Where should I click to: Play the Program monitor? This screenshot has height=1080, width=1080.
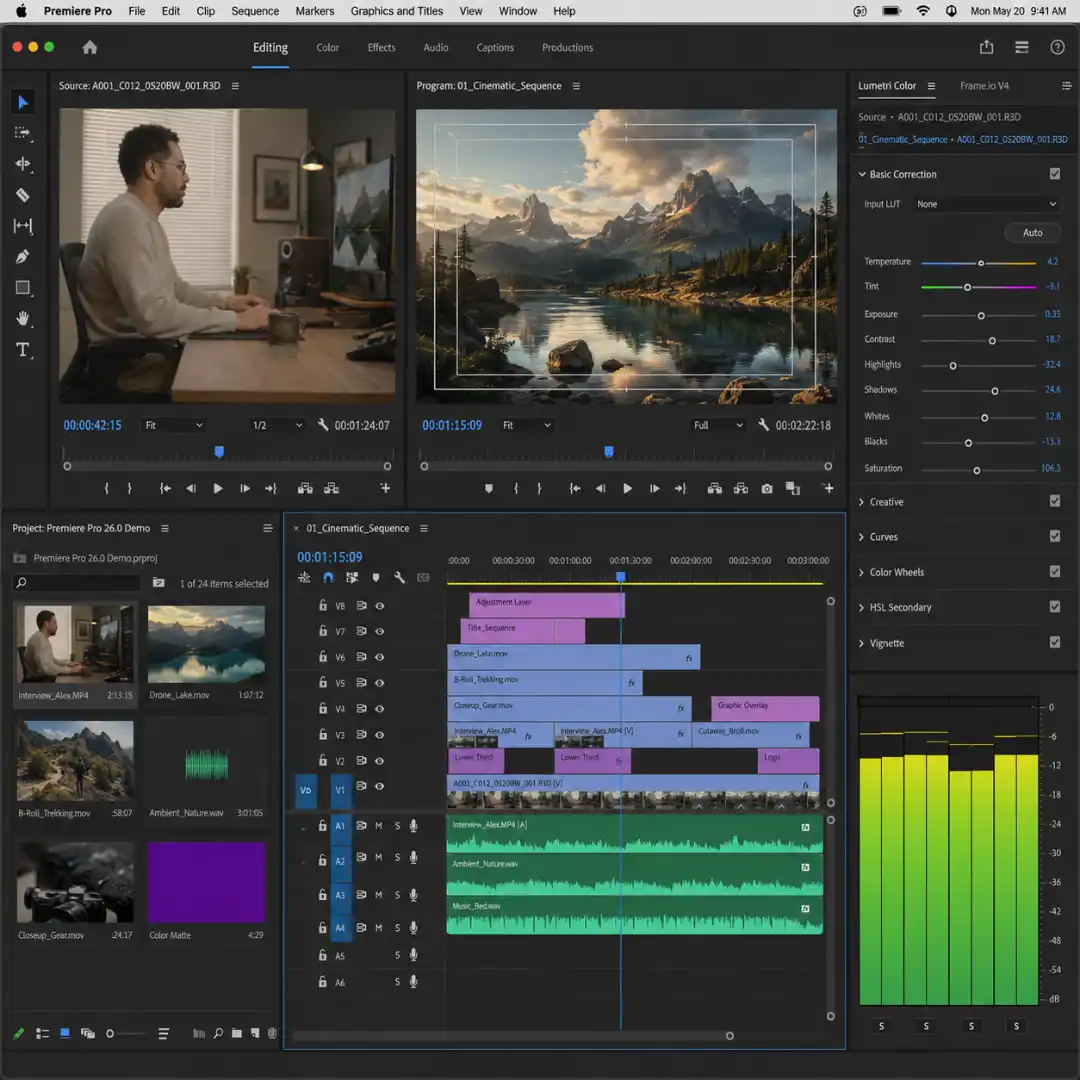(x=627, y=488)
